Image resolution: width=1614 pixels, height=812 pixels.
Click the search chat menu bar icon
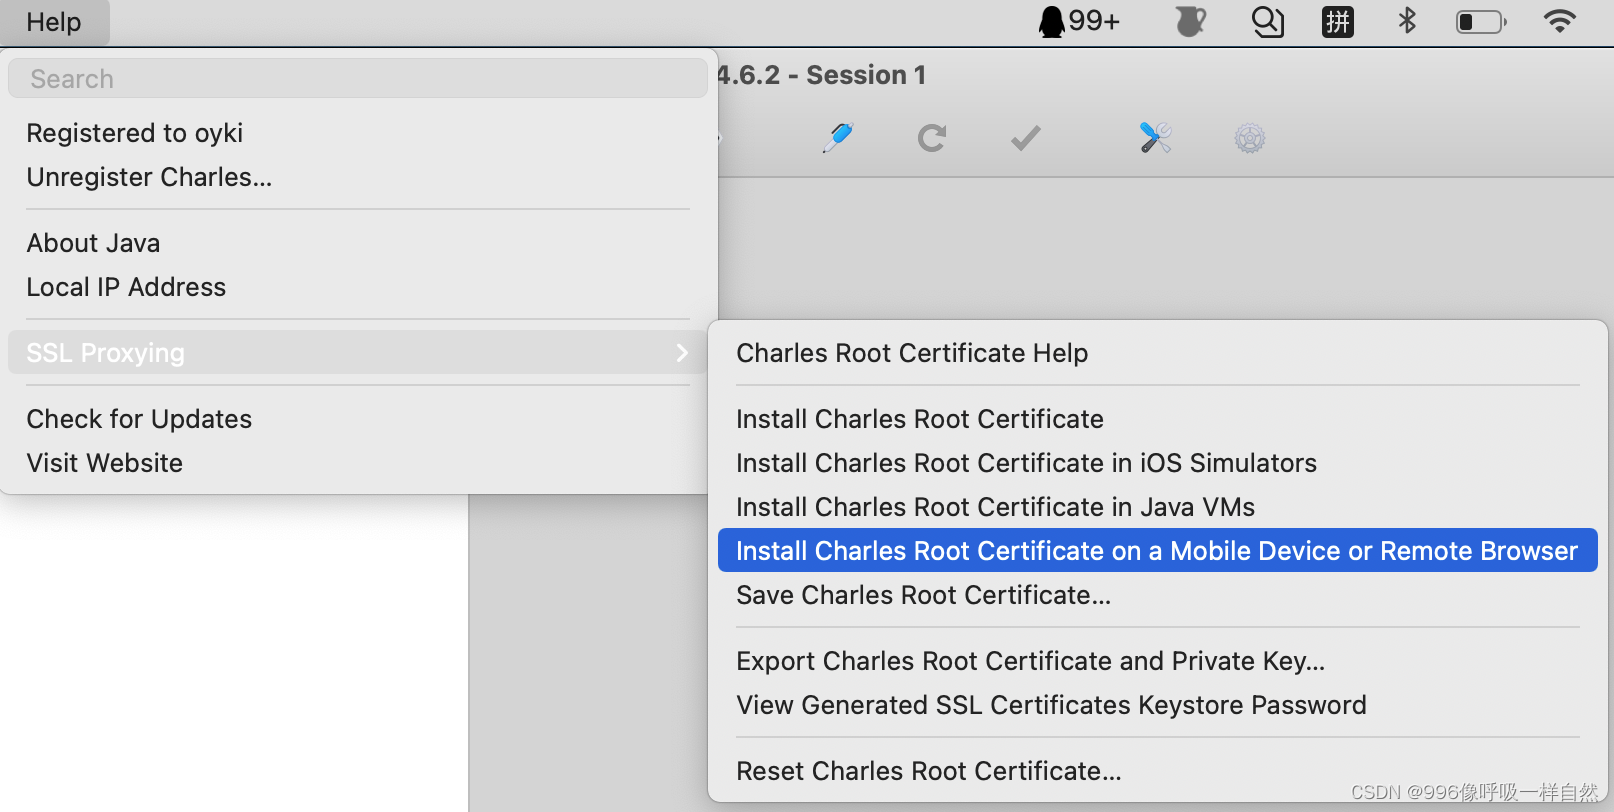(x=1268, y=21)
